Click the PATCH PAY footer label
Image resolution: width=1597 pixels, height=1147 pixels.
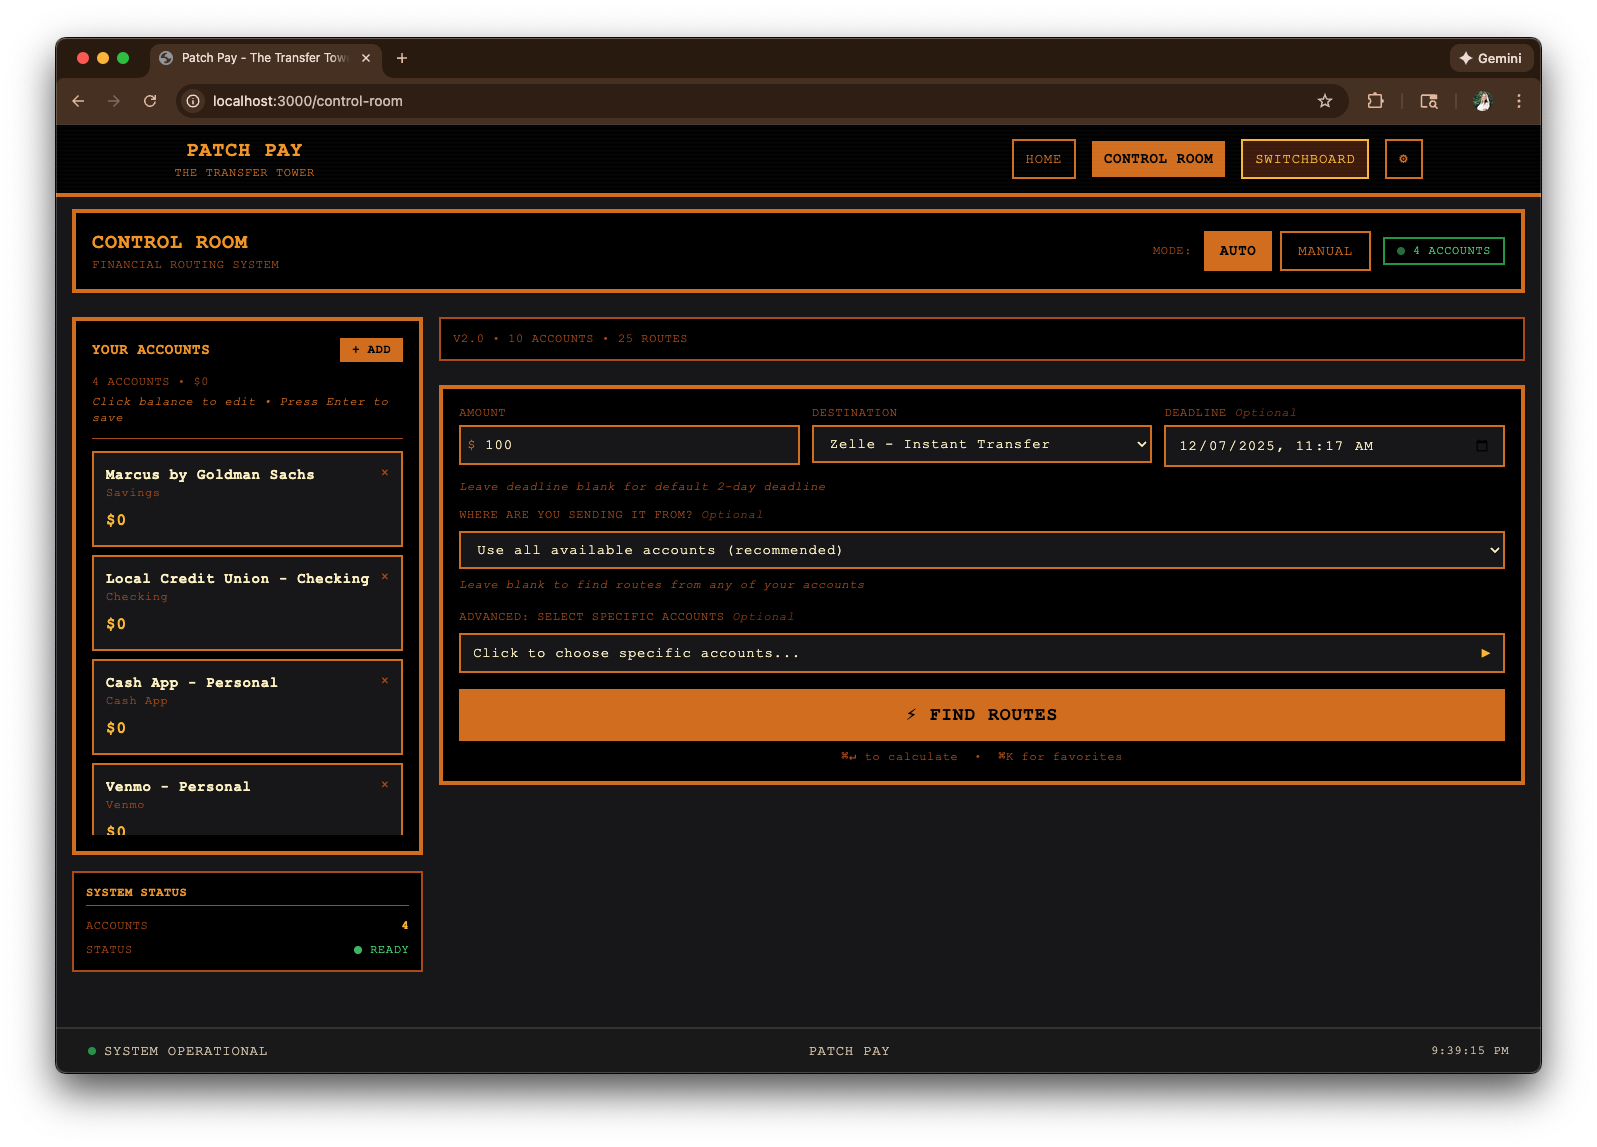(849, 1051)
